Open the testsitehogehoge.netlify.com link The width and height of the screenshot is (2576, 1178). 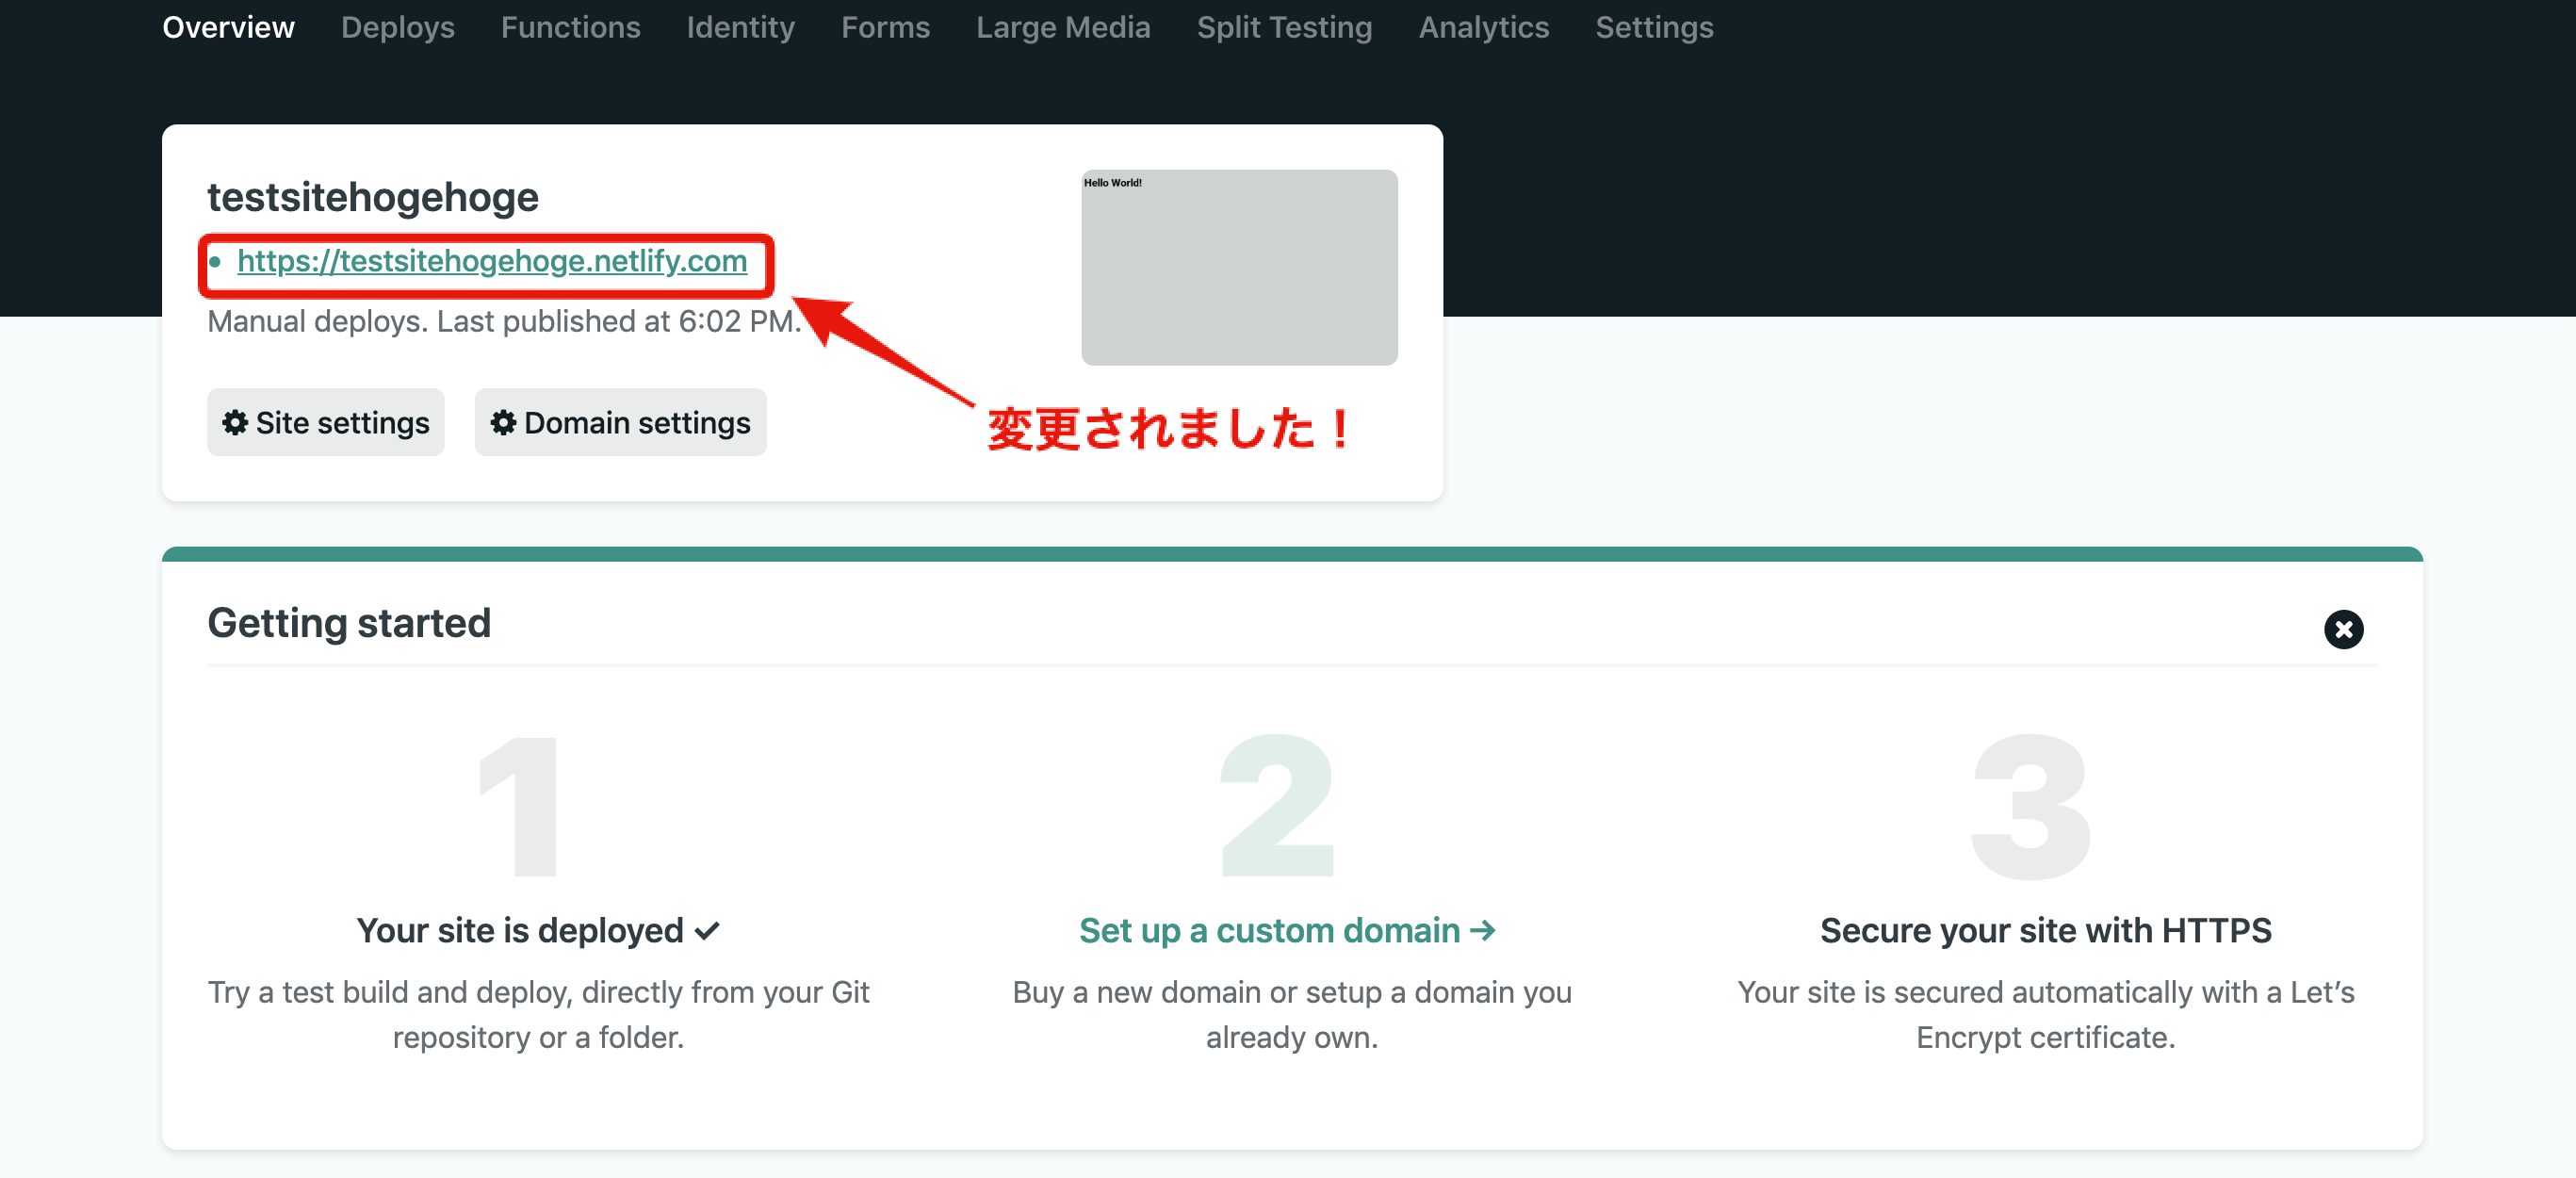click(492, 261)
